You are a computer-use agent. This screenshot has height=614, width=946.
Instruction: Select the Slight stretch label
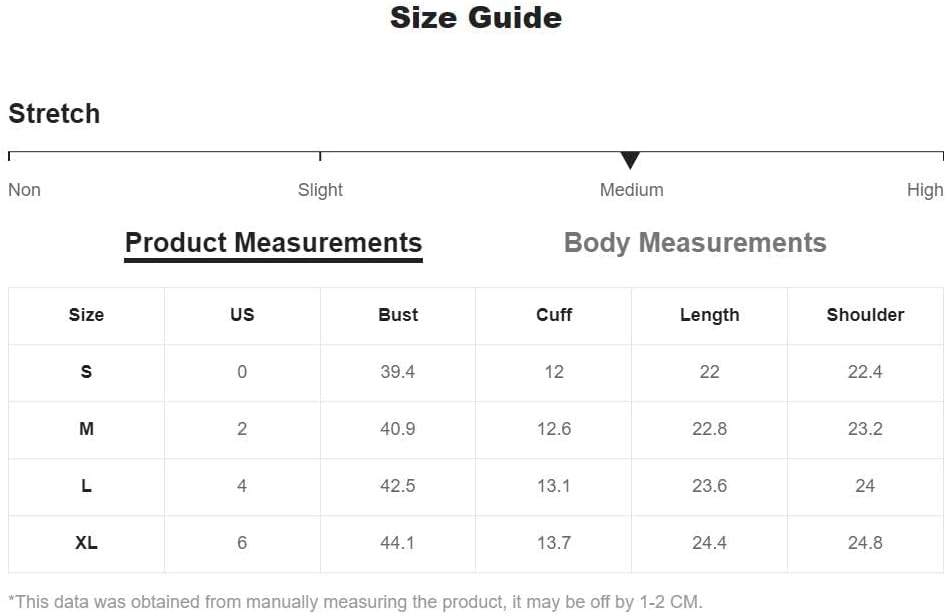[x=320, y=190]
